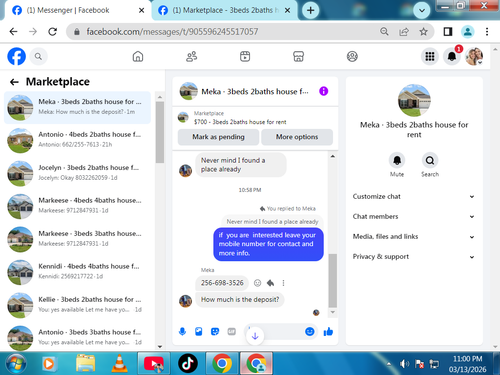Attach a photo file
The height and width of the screenshot is (375, 500).
point(199,331)
